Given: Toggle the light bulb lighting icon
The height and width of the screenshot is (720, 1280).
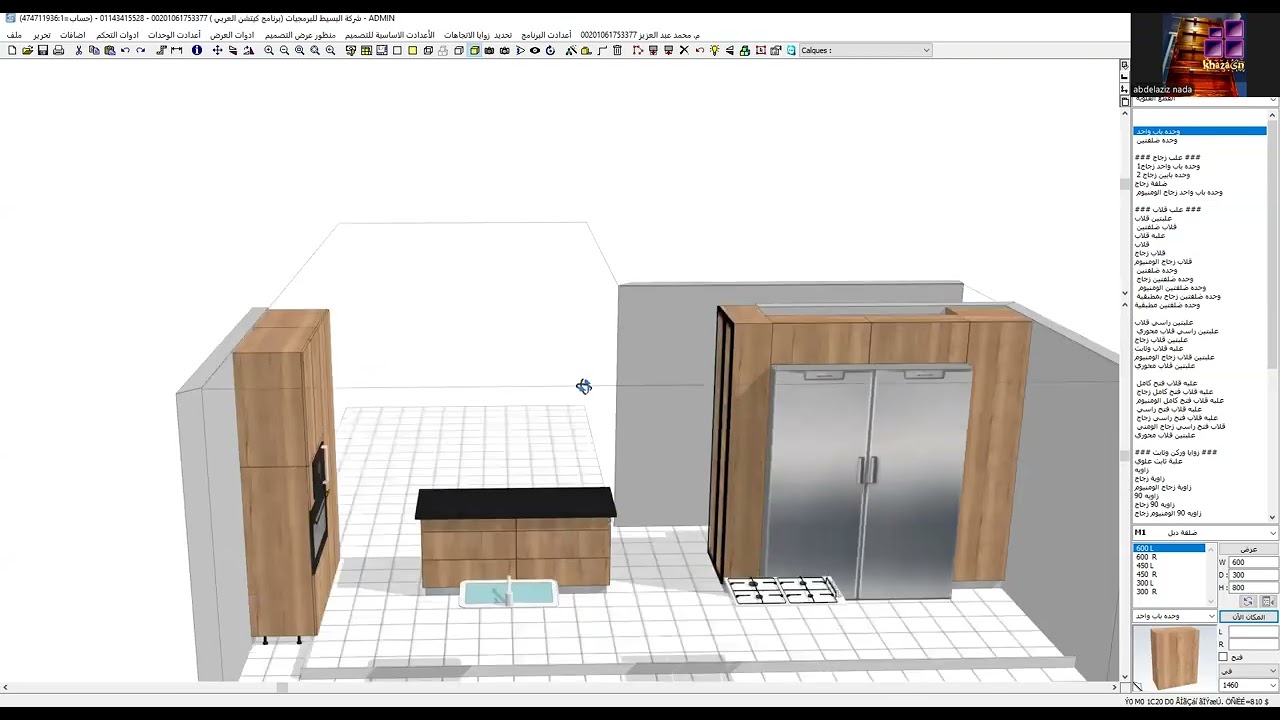Looking at the screenshot, I should (x=714, y=50).
